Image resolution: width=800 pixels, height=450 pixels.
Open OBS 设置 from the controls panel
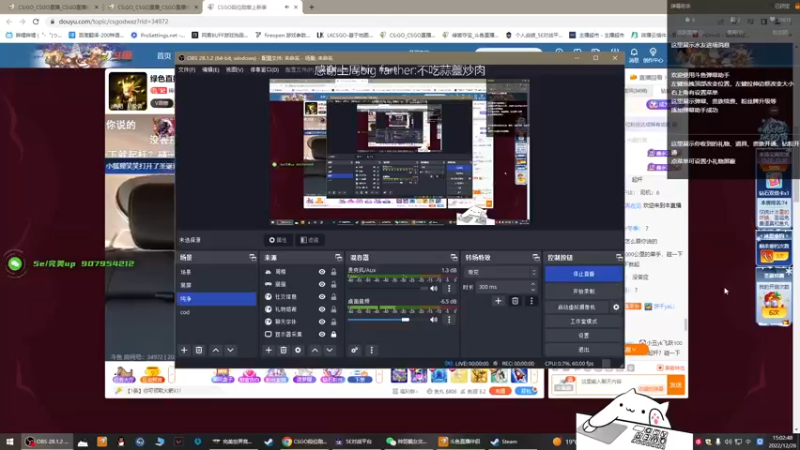[x=584, y=336]
